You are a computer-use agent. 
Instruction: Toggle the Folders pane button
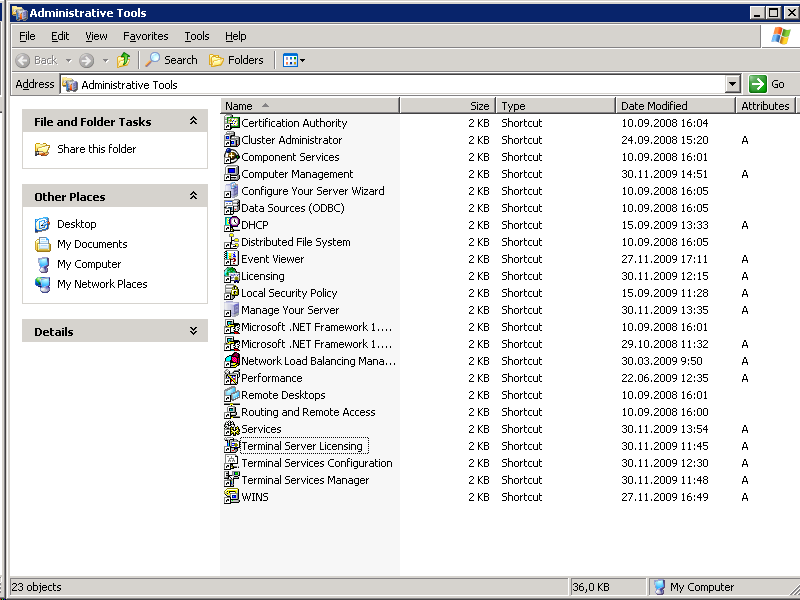click(x=236, y=60)
